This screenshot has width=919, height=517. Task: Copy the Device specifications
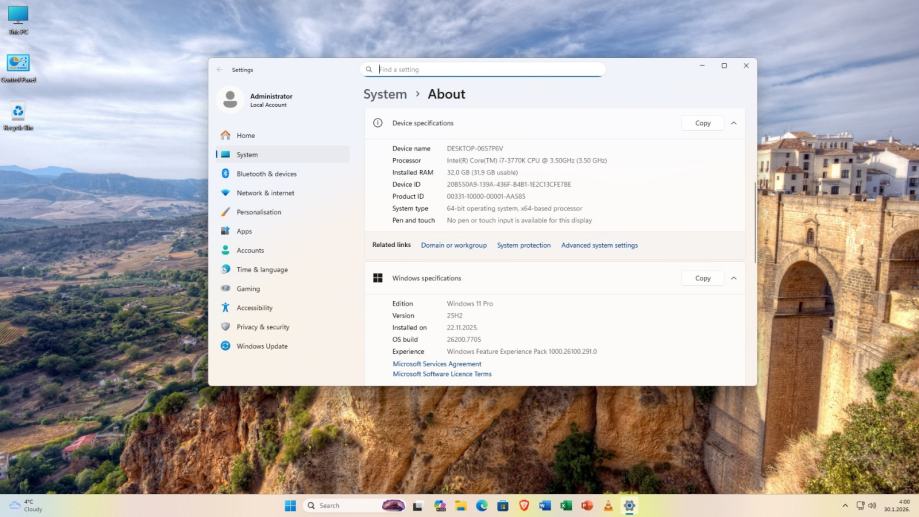tap(702, 123)
